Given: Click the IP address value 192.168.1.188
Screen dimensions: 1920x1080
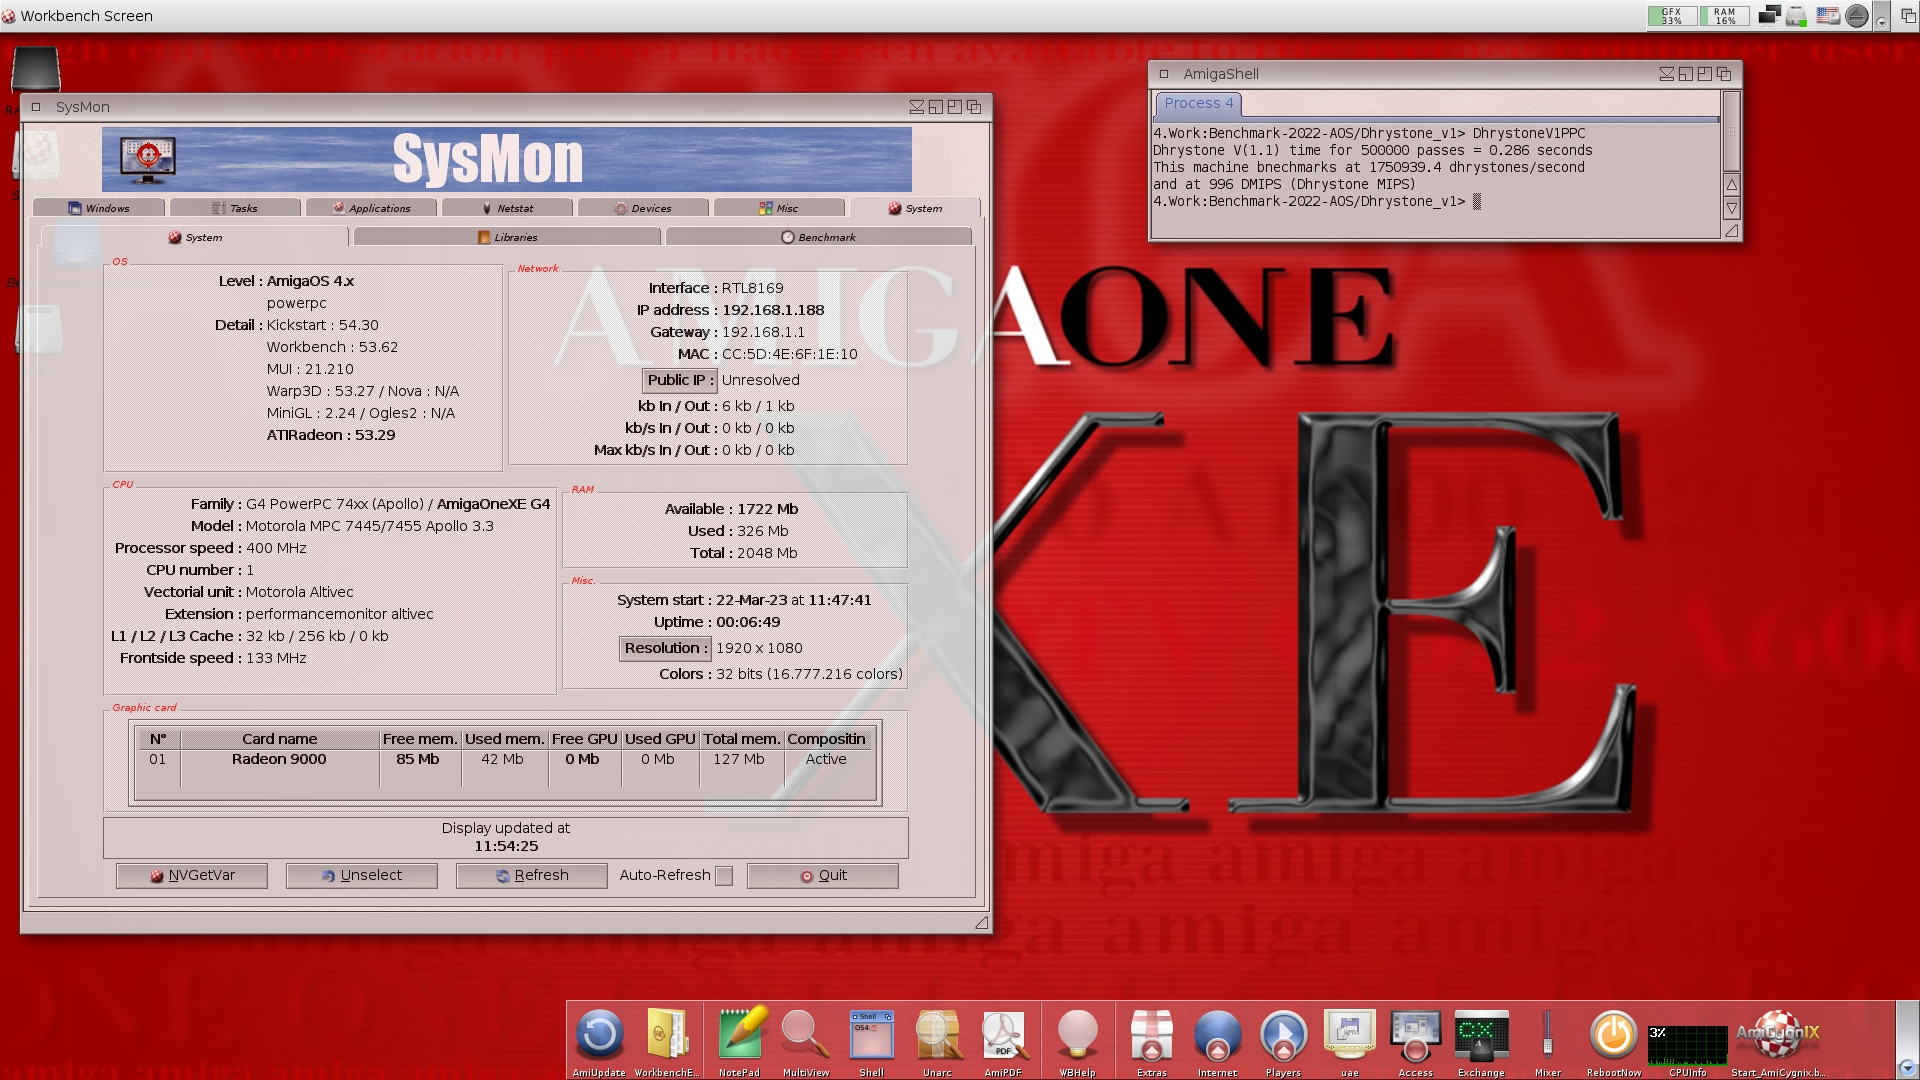Looking at the screenshot, I should [x=774, y=310].
